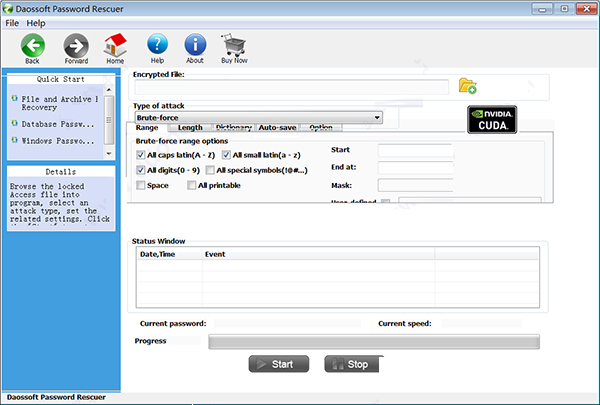Select File and Archive Recovery link
This screenshot has width=600, height=405.
[x=60, y=103]
